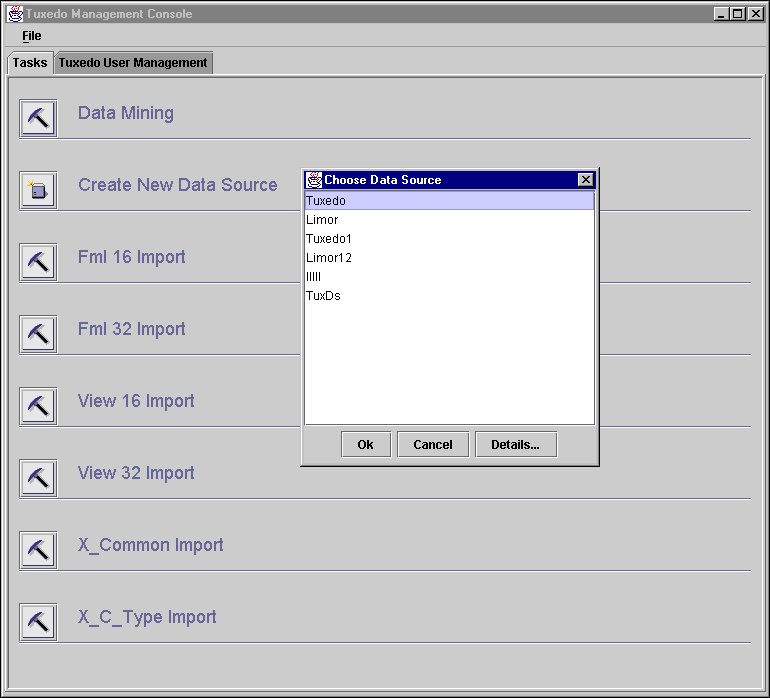Select the Tuxedo1 data source
The width and height of the screenshot is (770, 698).
coord(449,239)
